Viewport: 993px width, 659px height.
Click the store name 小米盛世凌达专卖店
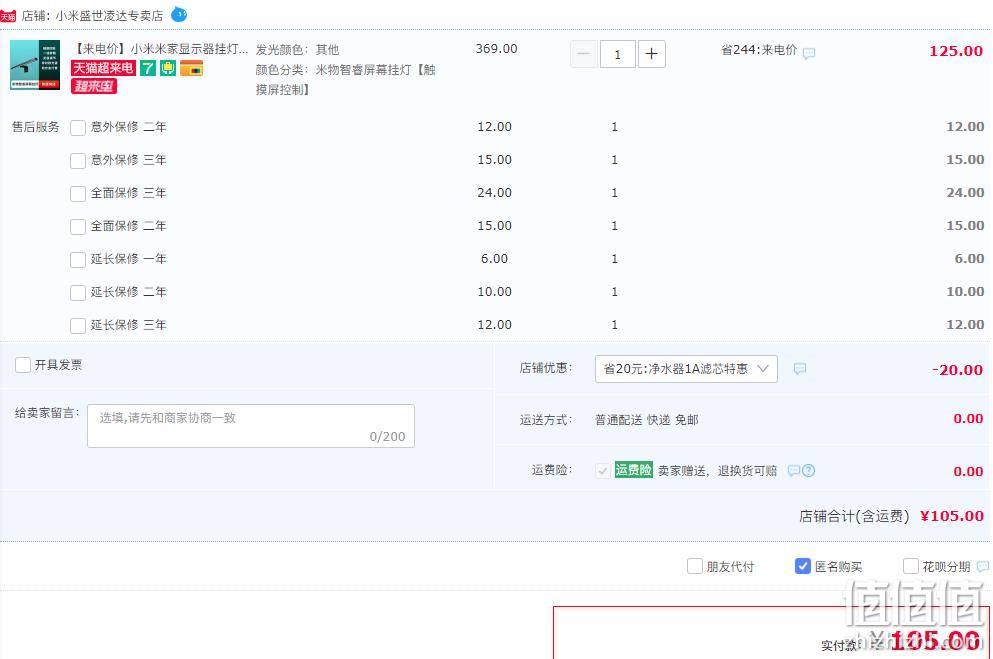[109, 16]
